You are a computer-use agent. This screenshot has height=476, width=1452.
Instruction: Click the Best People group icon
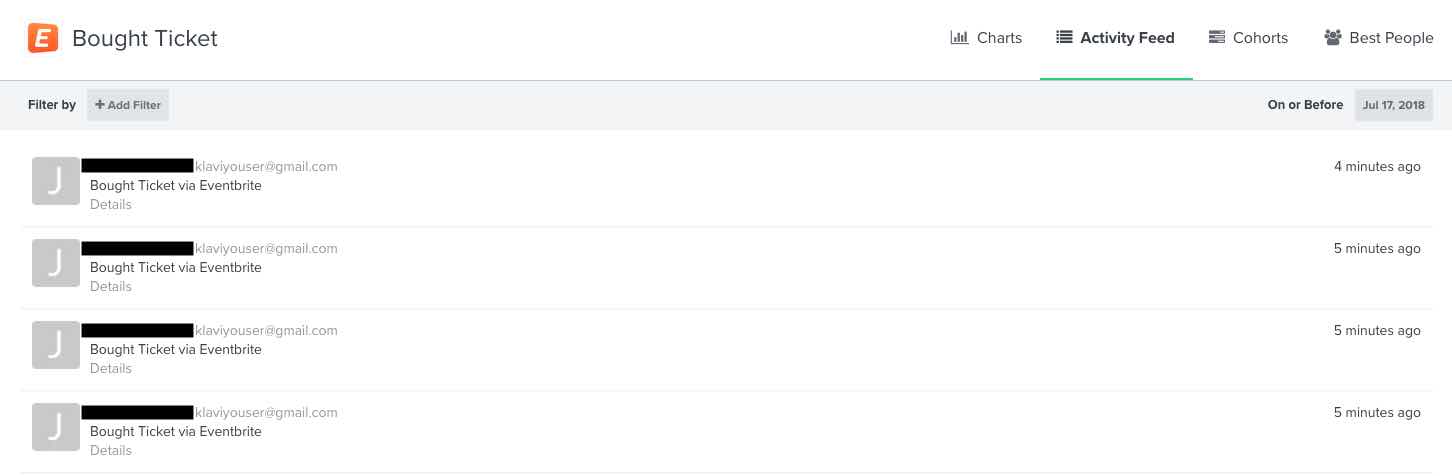click(x=1332, y=38)
